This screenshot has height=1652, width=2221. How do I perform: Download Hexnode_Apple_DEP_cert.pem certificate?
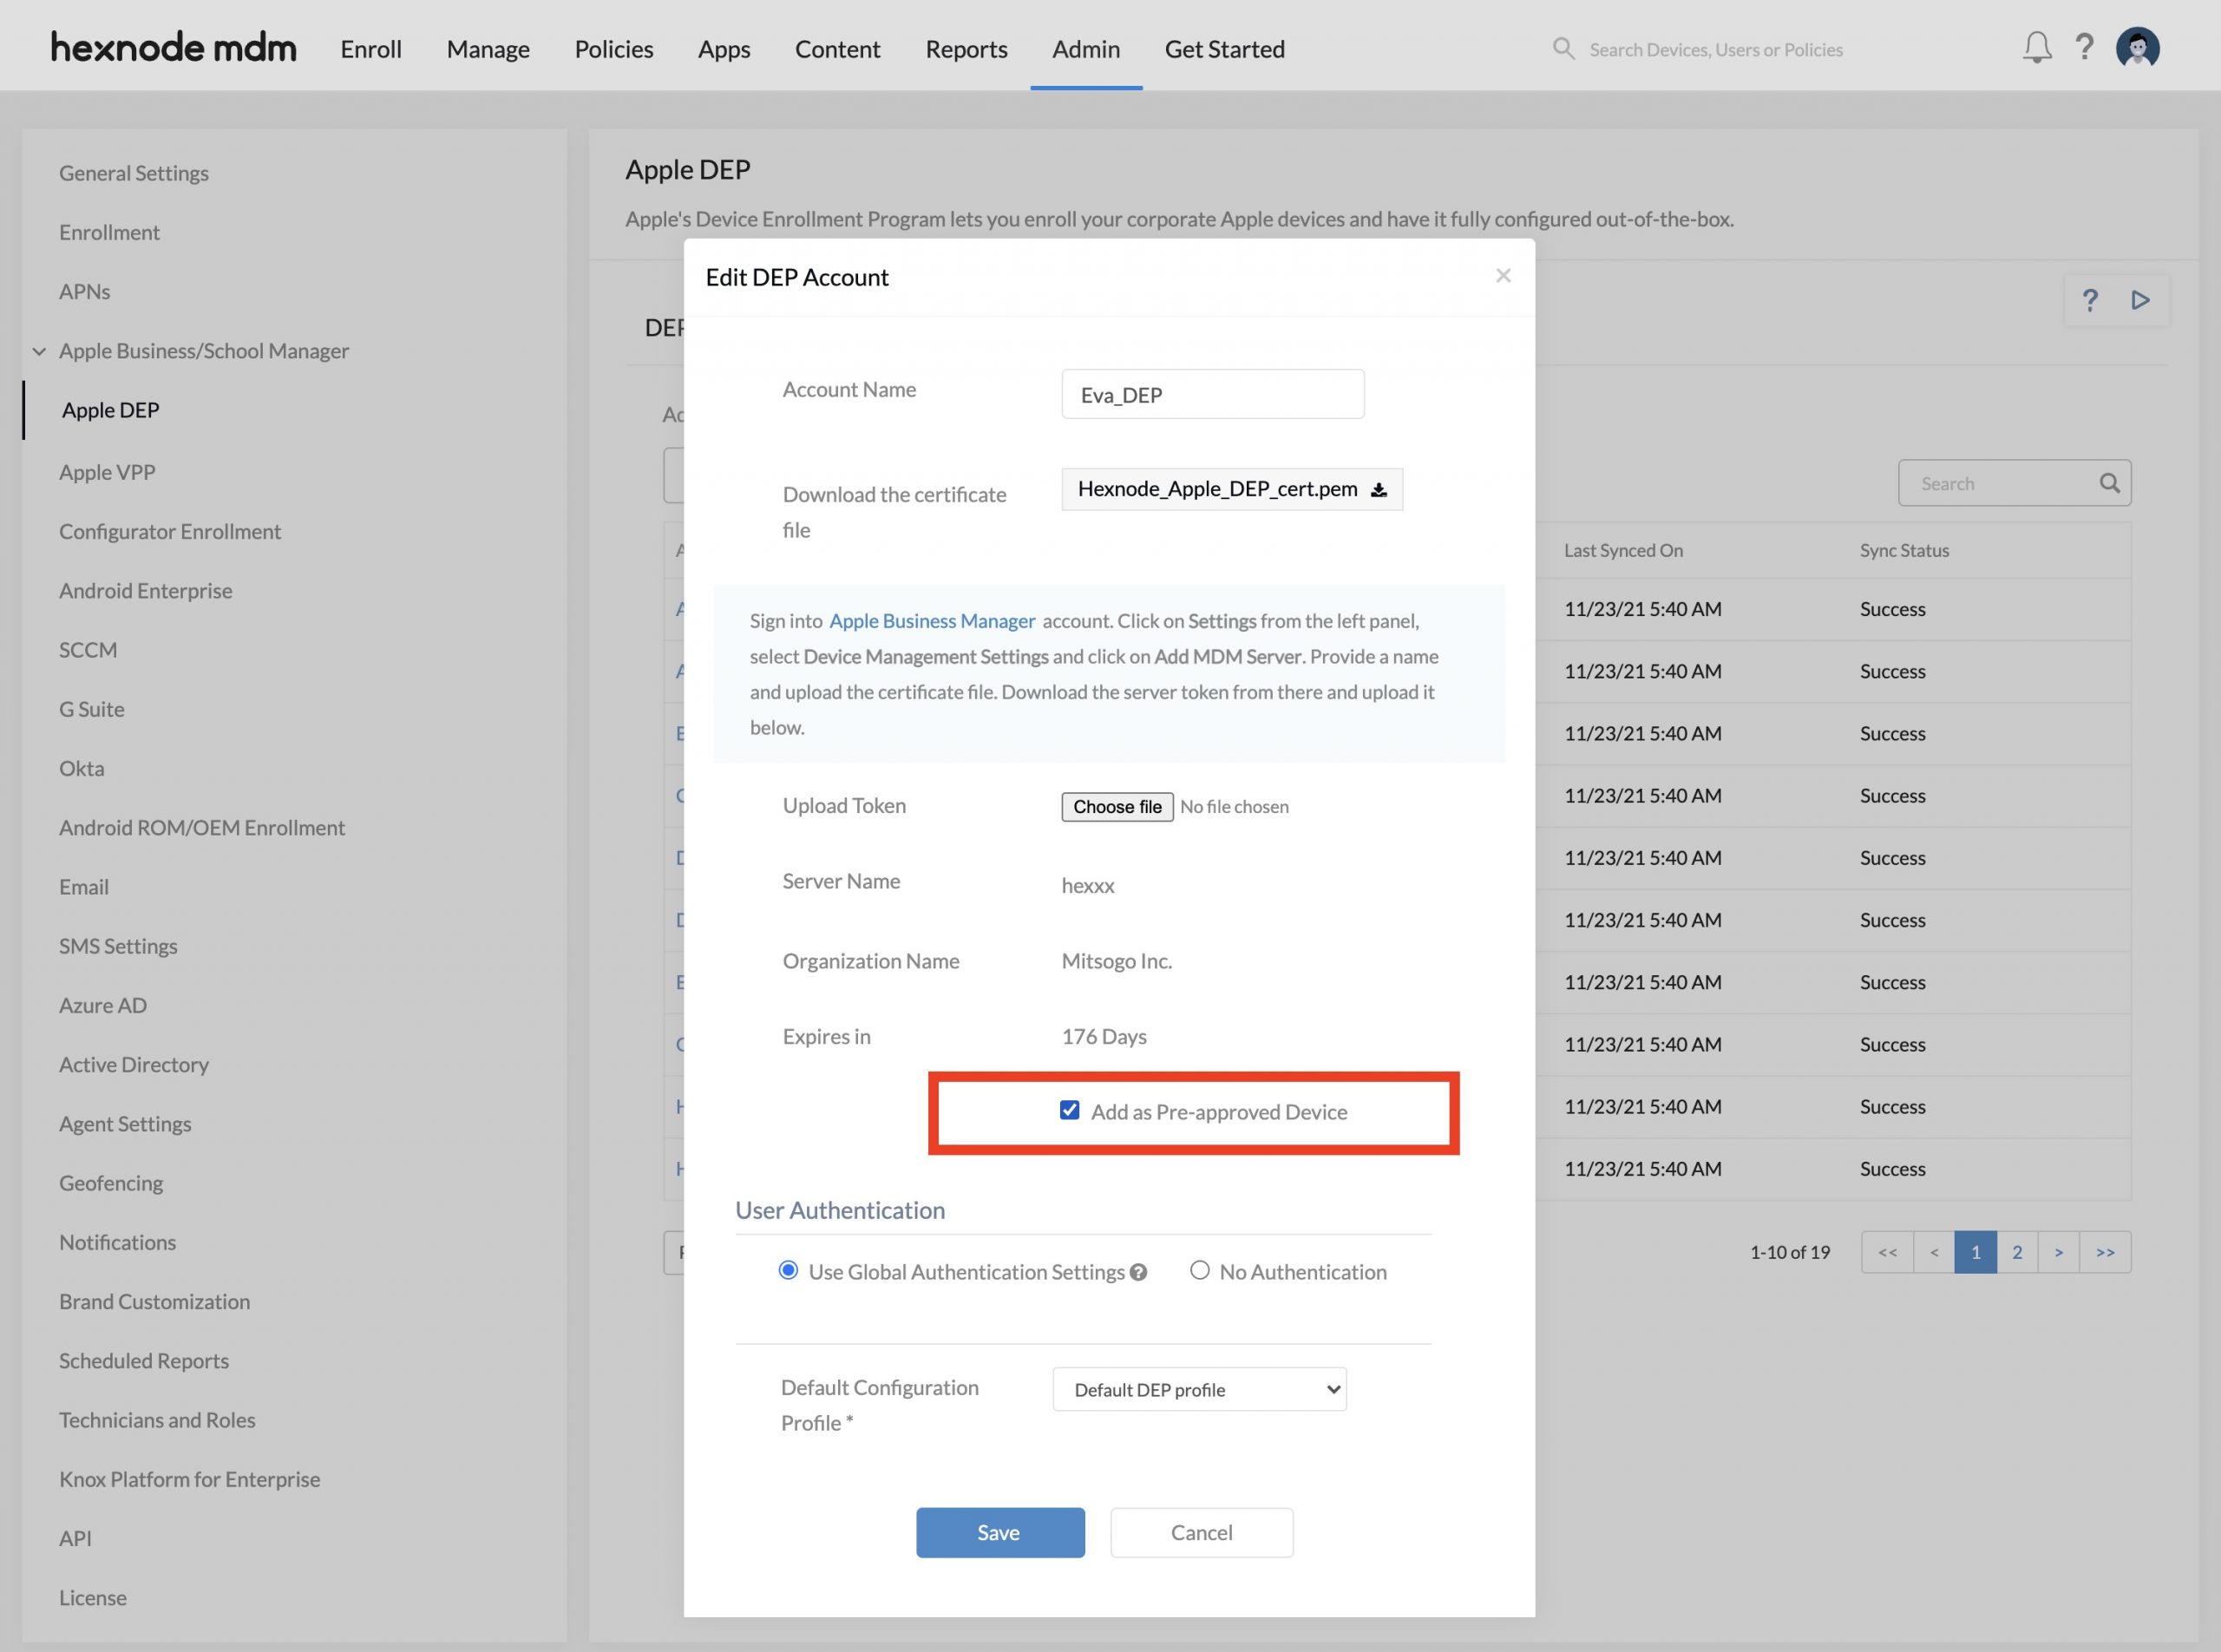[x=1232, y=489]
